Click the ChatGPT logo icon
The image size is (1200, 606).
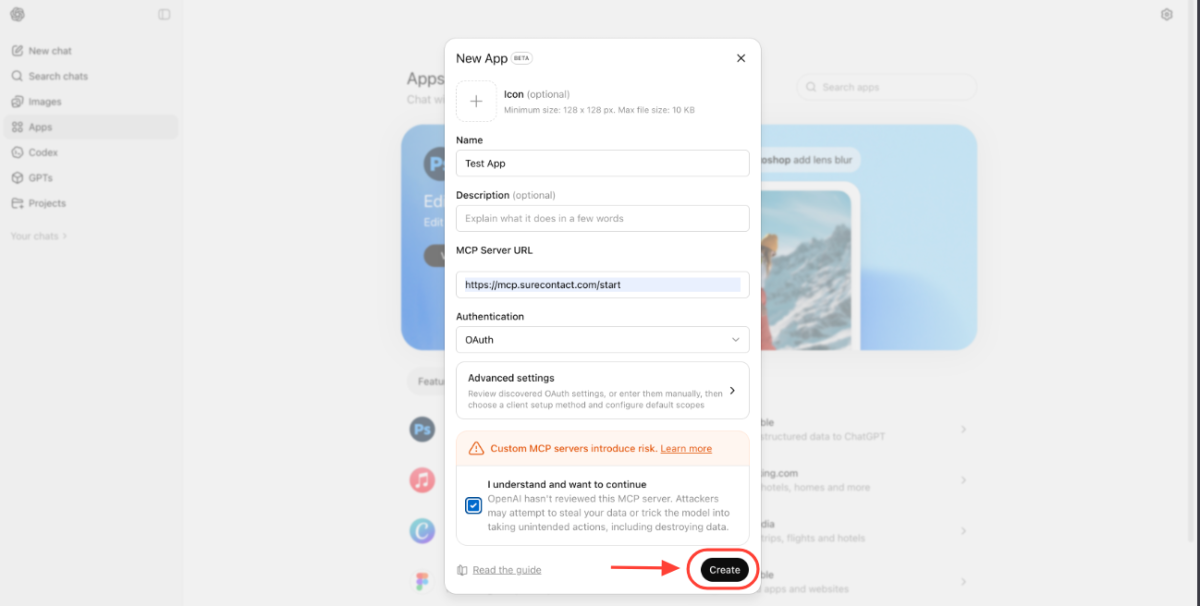point(17,14)
